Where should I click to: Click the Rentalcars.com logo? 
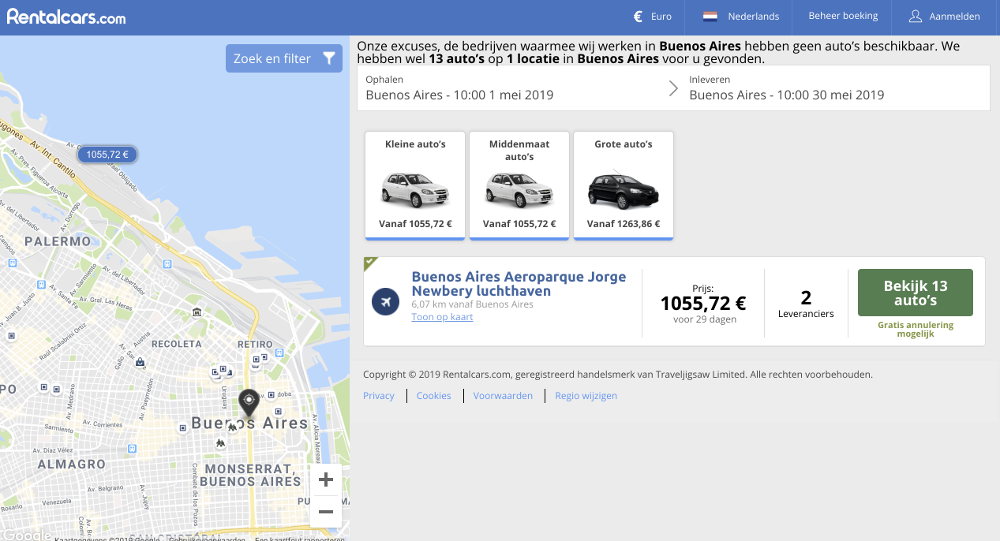[67, 16]
